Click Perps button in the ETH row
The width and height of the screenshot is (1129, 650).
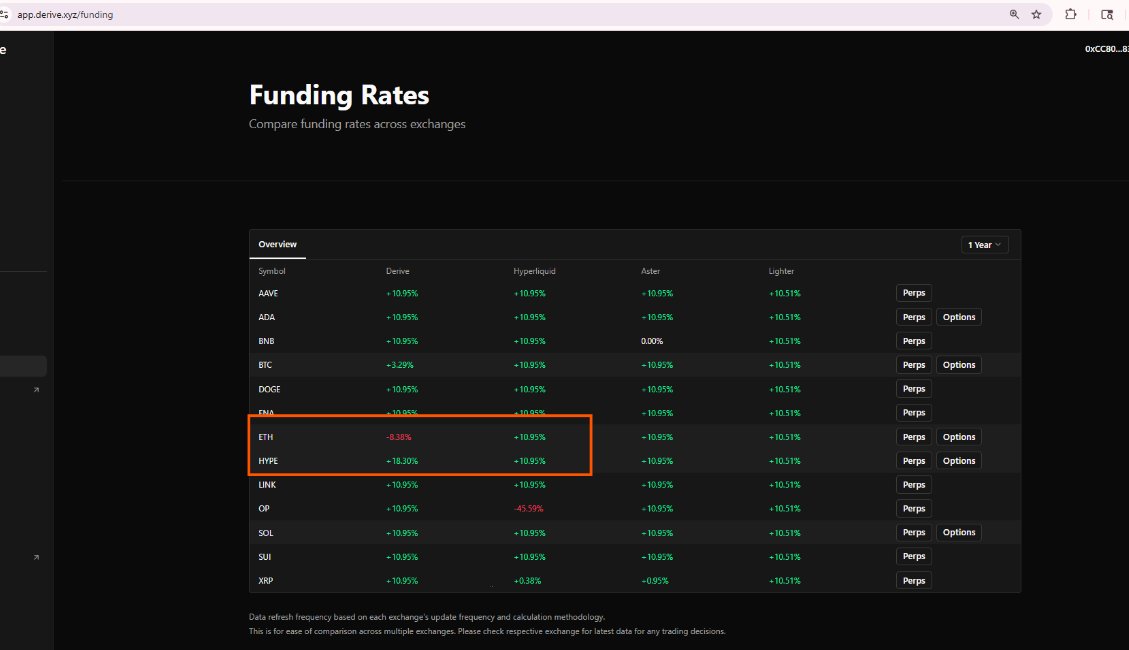(x=914, y=437)
